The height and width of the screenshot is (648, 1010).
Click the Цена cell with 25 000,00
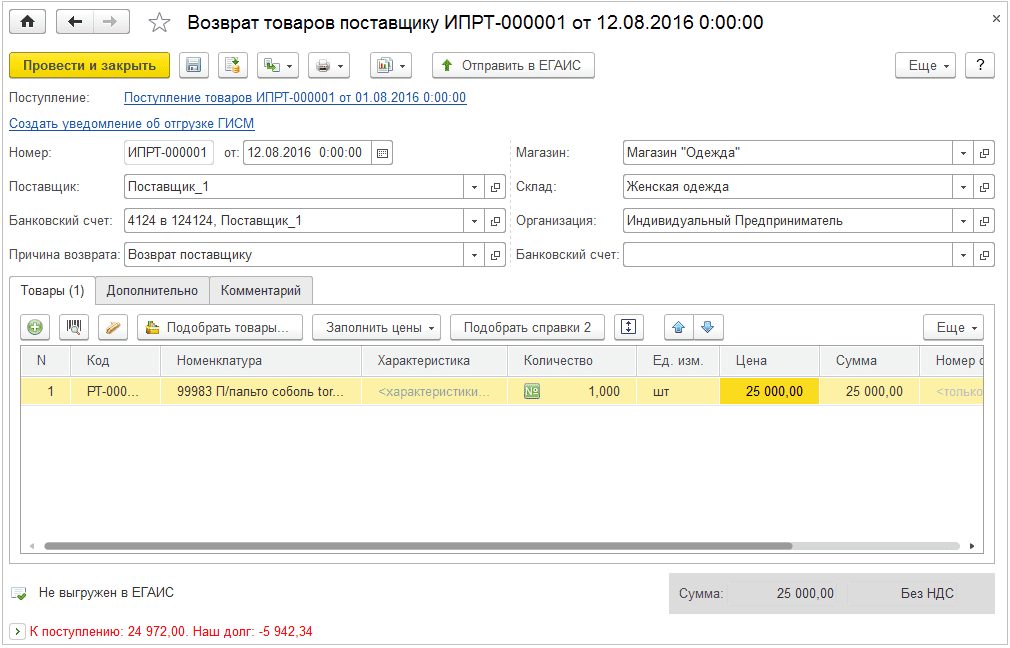click(769, 391)
